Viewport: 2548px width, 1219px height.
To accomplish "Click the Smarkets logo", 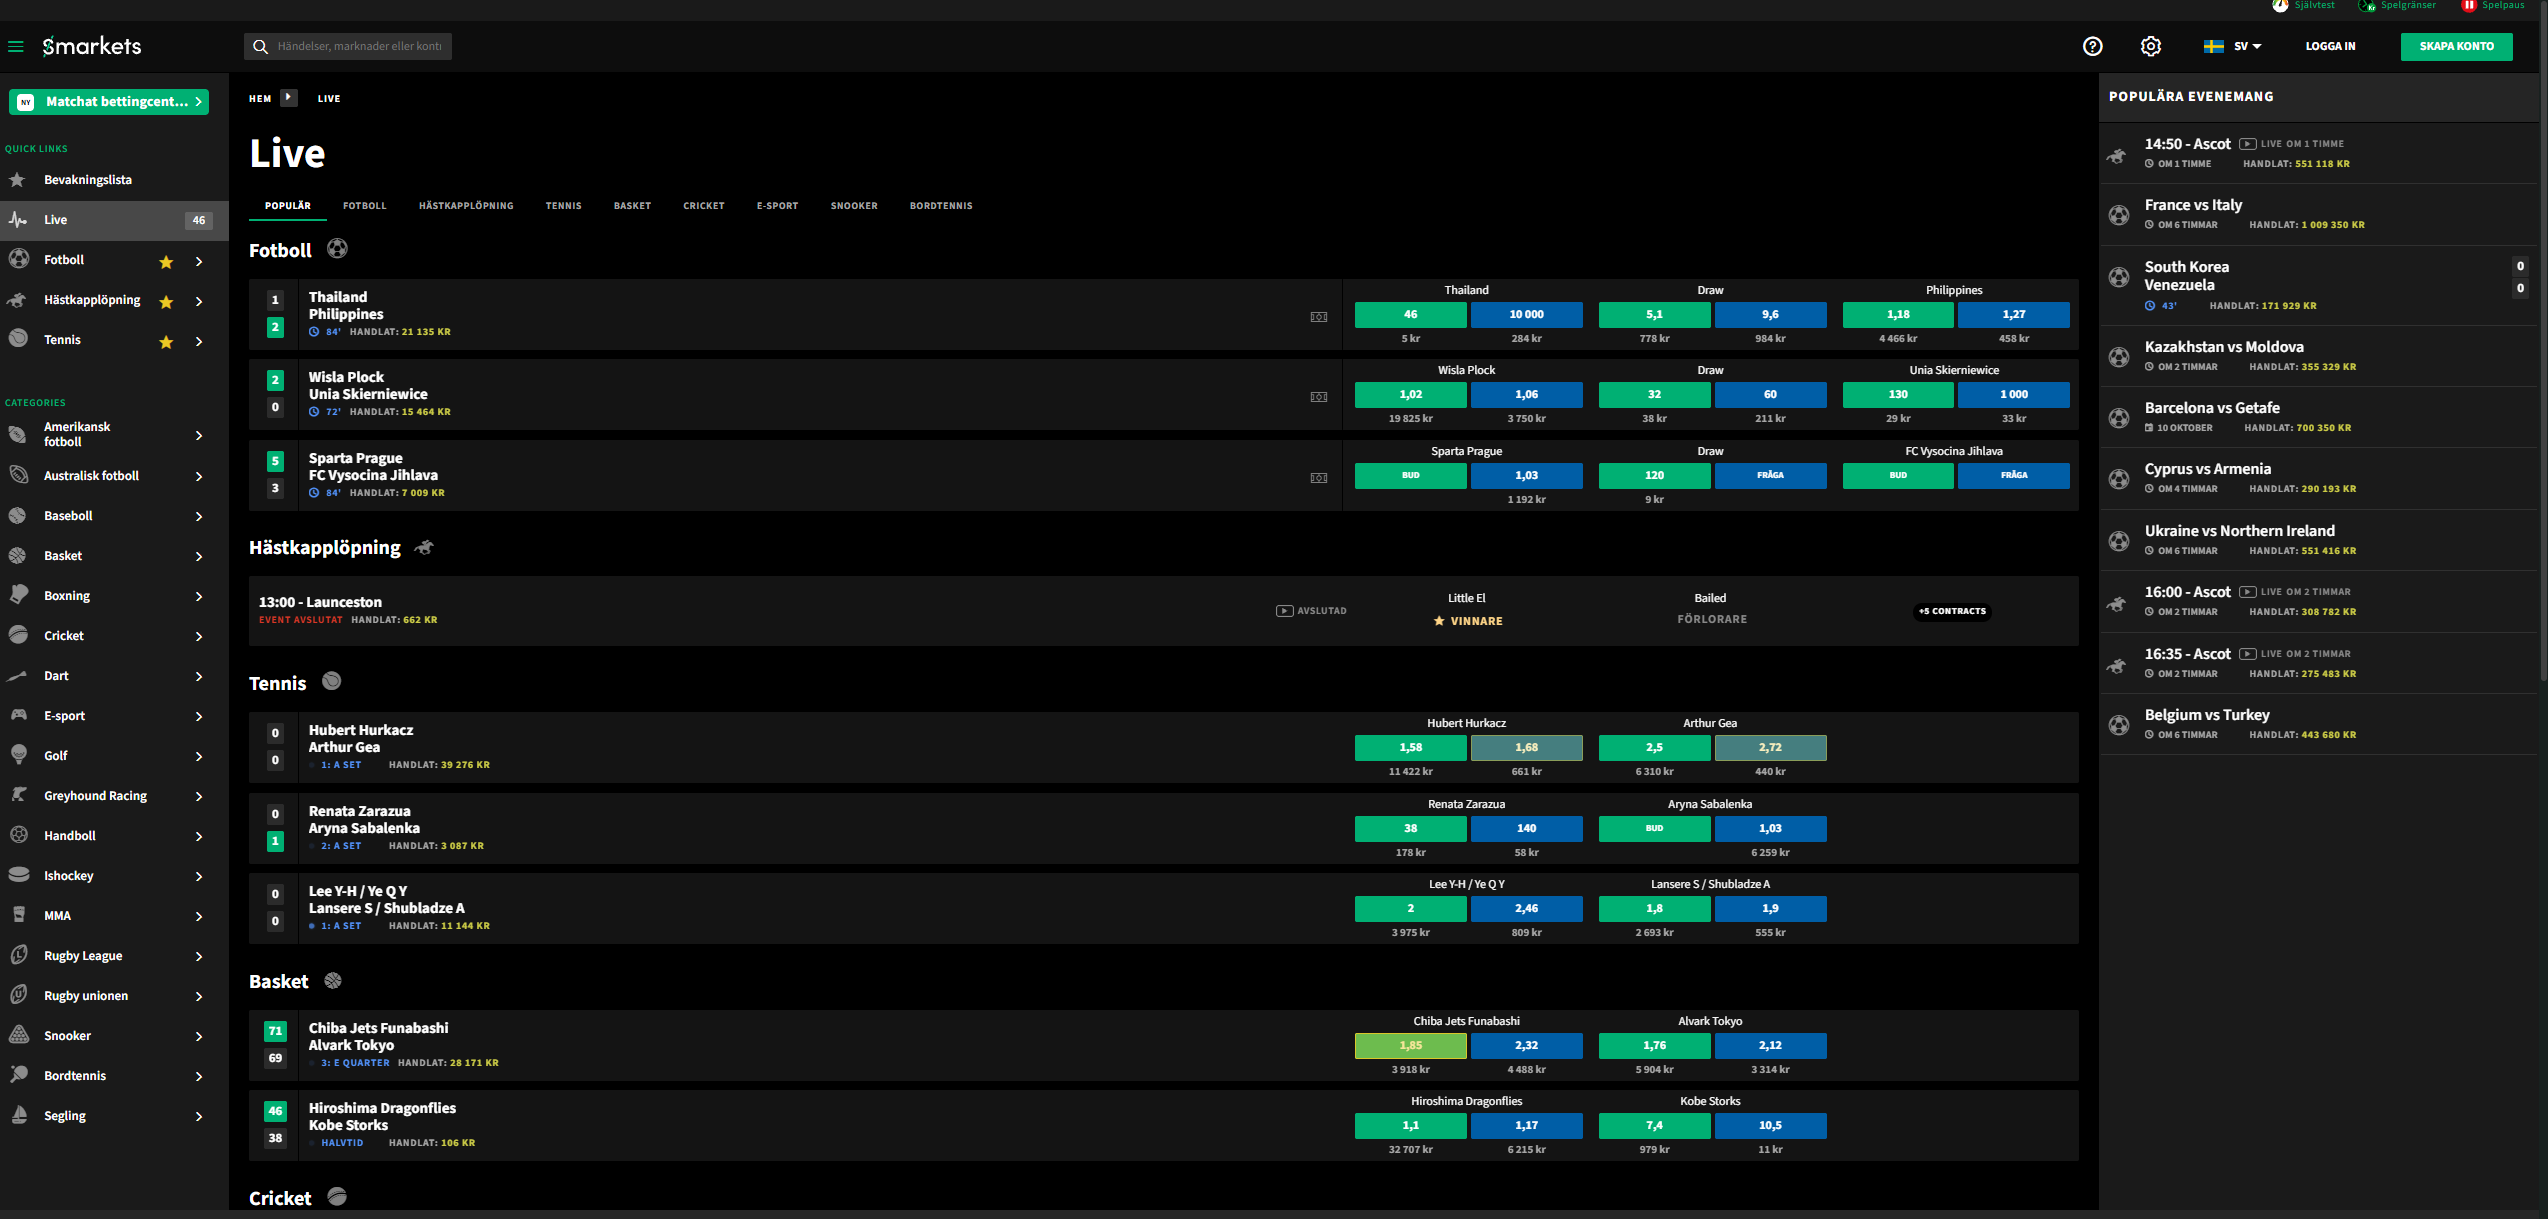I will point(92,46).
